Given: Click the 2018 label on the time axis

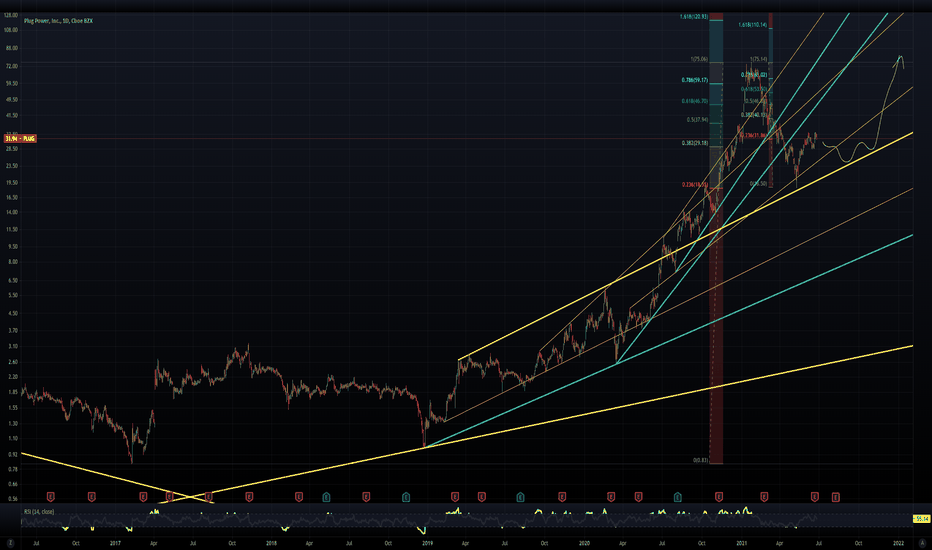Looking at the screenshot, I should (271, 543).
